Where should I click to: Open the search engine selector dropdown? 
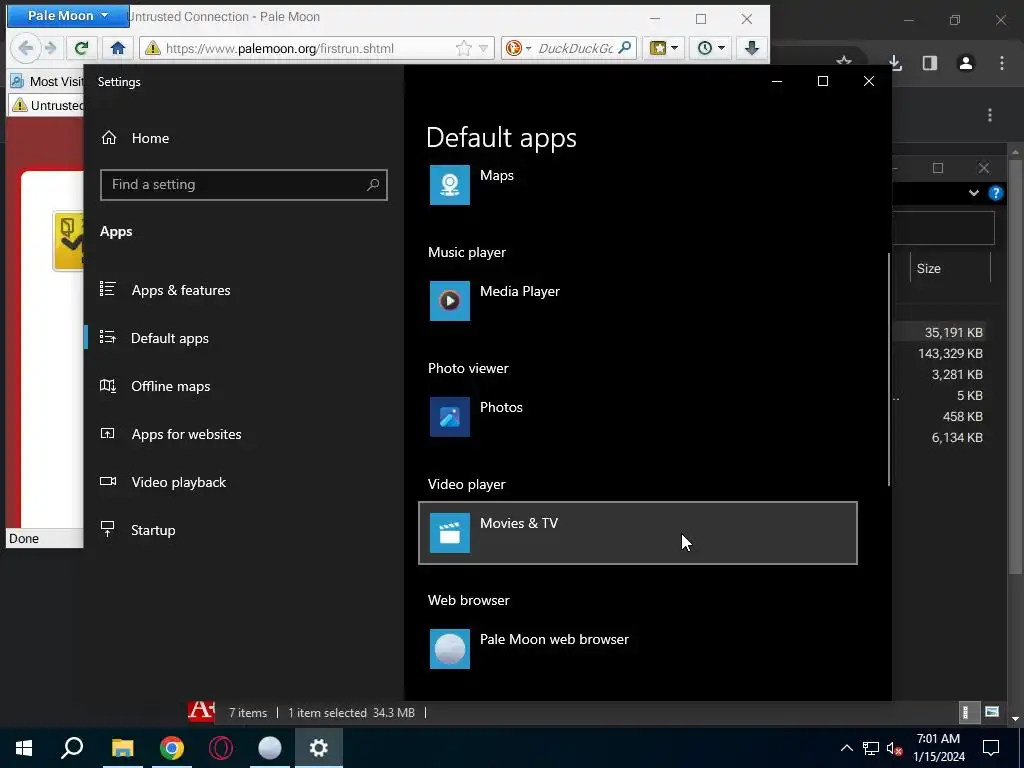click(x=519, y=48)
